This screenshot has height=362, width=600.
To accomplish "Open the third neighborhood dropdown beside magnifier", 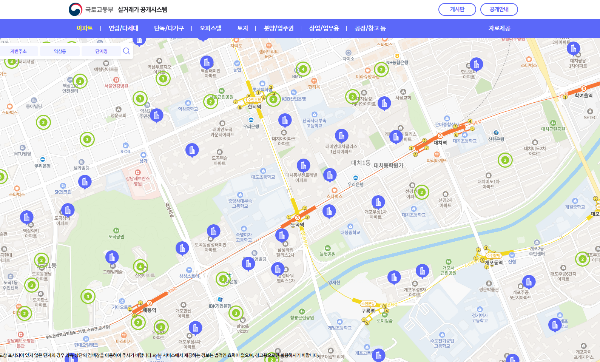I will pyautogui.click(x=101, y=51).
